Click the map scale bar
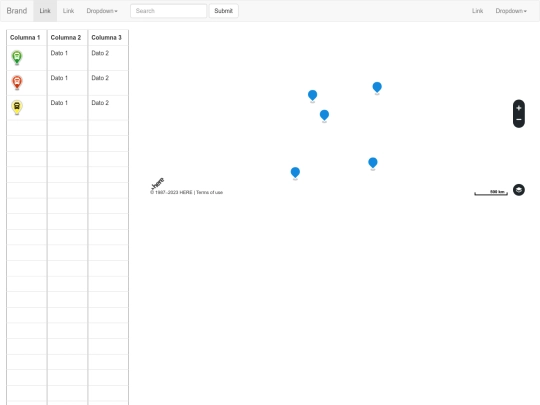Screen dimensions: 540x405 491,193
